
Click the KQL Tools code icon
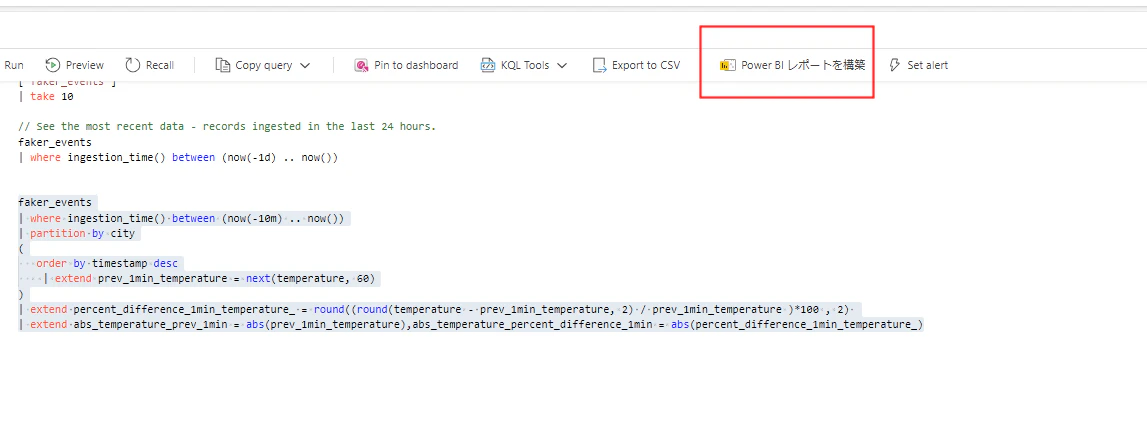(x=488, y=65)
